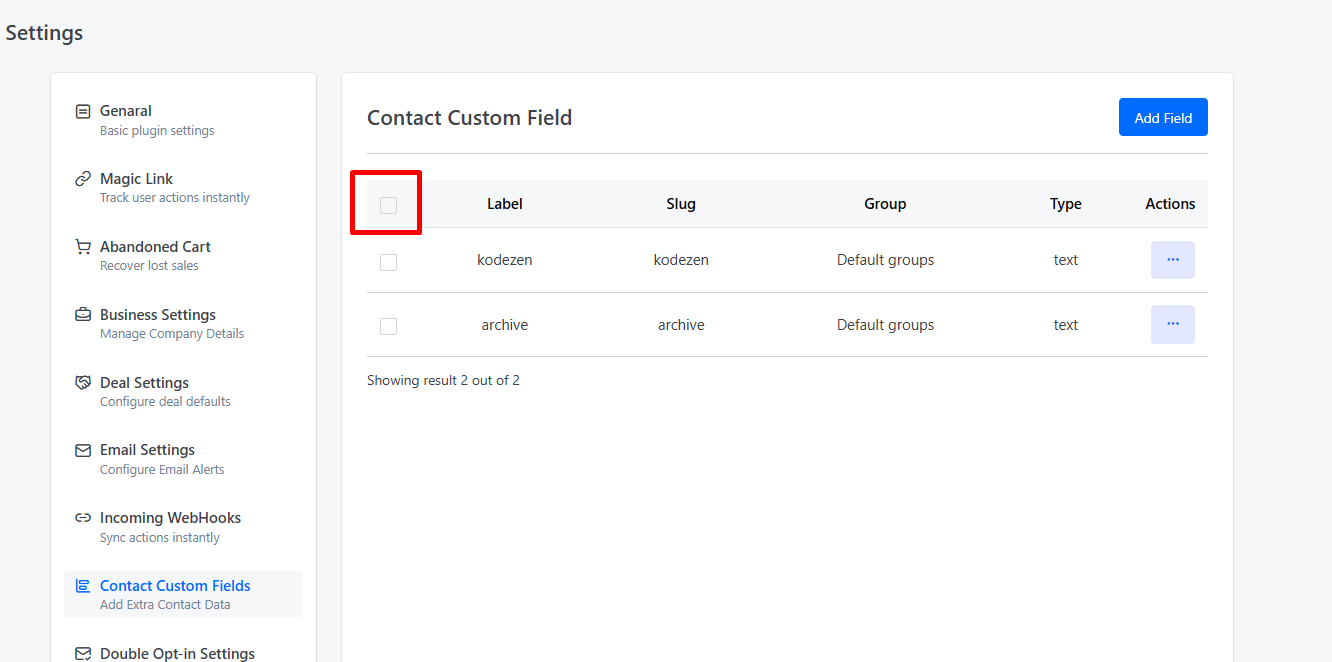Click 'Configure Email Alerts' subtitle
The image size is (1332, 662).
[162, 470]
